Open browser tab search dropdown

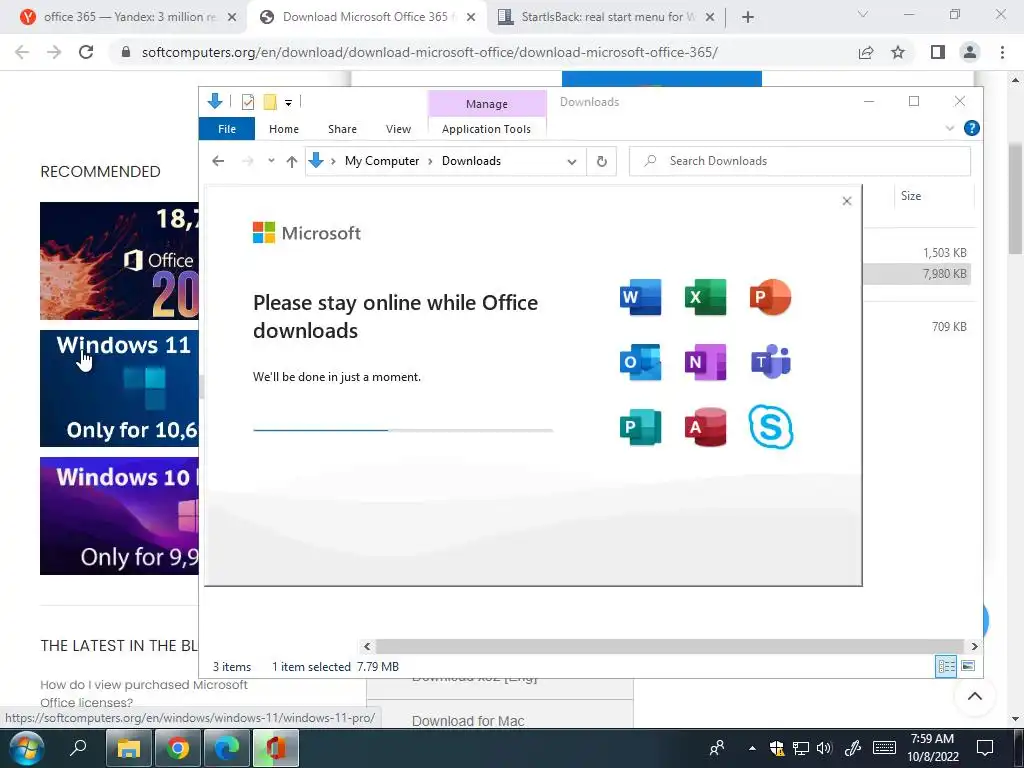(x=863, y=14)
